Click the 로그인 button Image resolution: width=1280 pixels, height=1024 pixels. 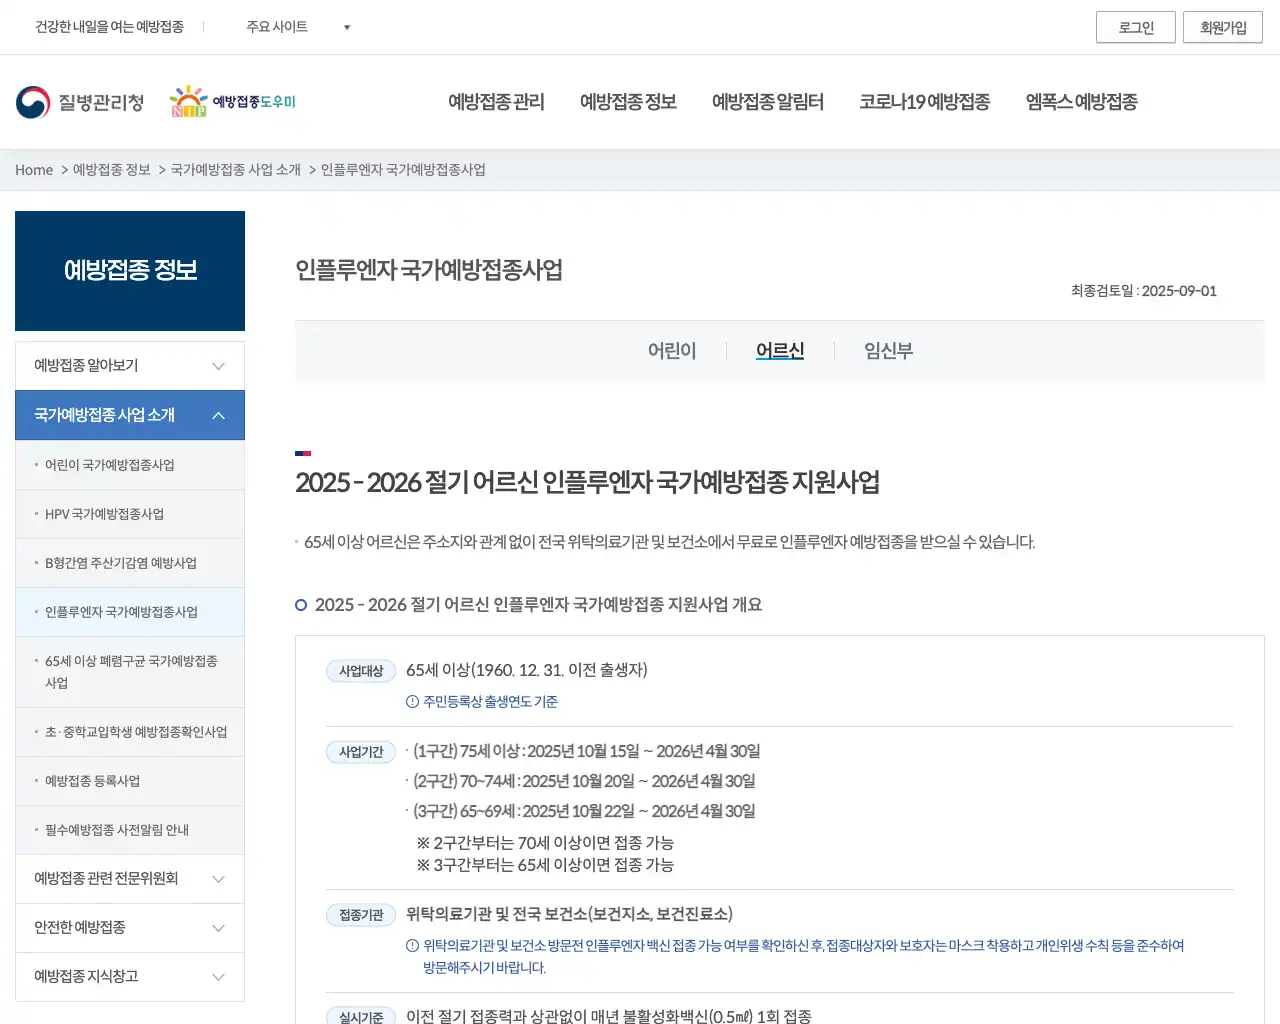tap(1136, 27)
